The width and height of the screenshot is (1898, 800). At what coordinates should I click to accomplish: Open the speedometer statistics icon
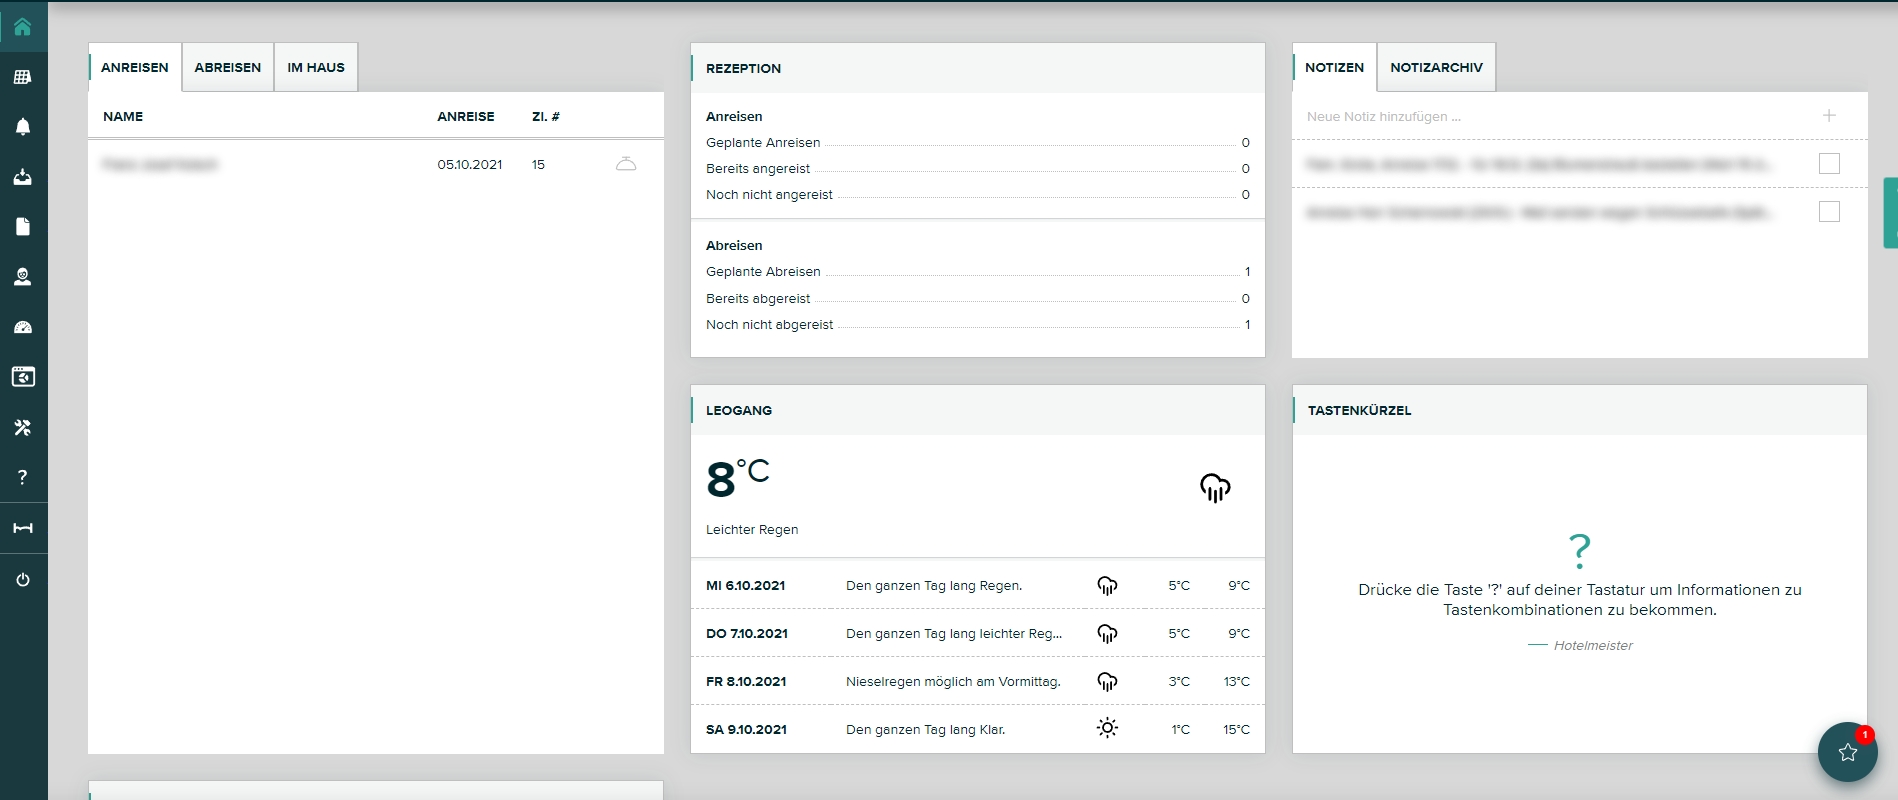(x=22, y=327)
